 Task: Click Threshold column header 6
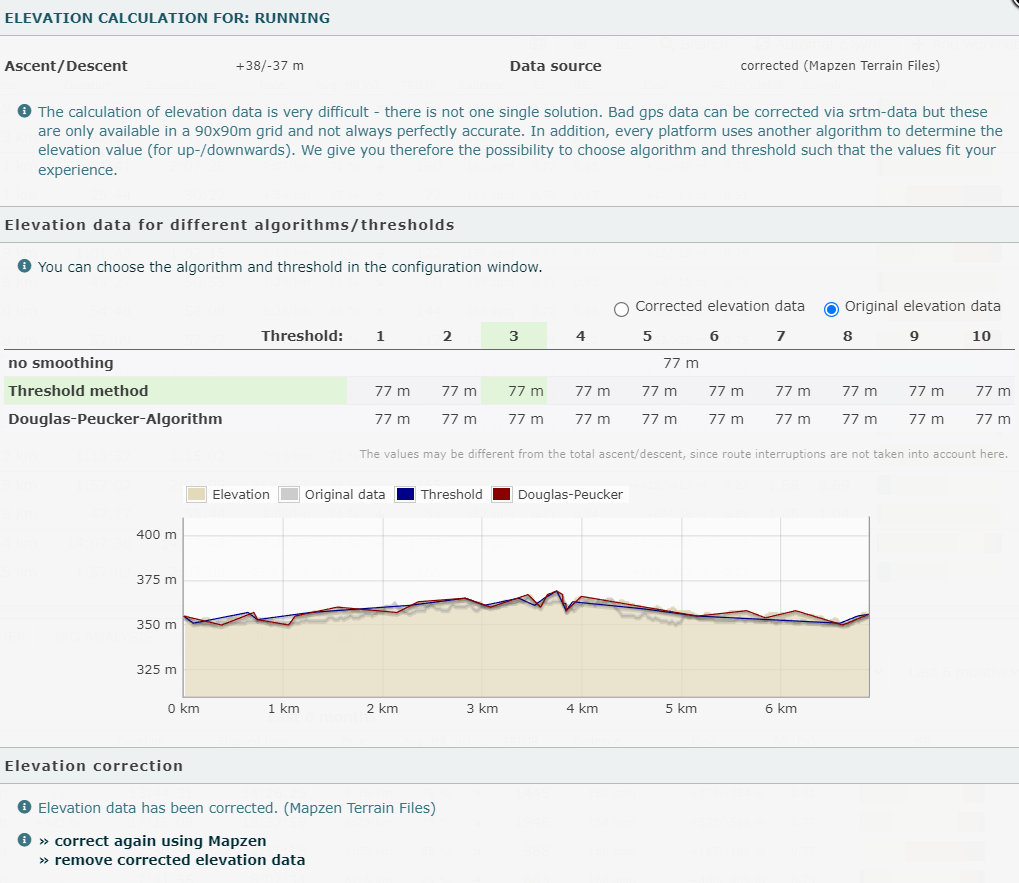(x=714, y=336)
